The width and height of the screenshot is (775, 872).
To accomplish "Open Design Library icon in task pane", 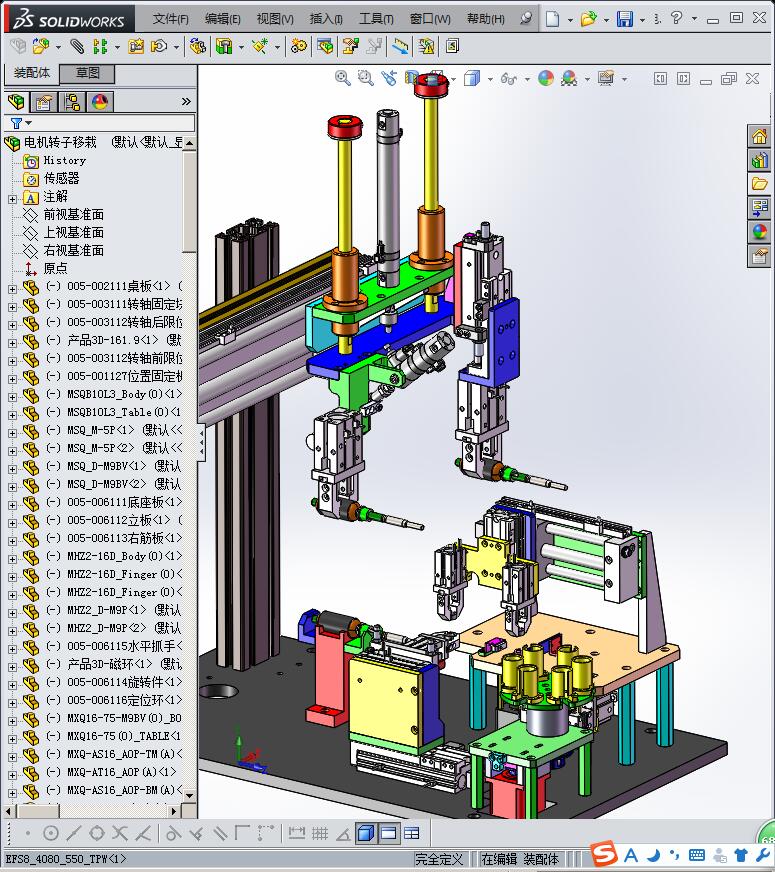I will 759,161.
